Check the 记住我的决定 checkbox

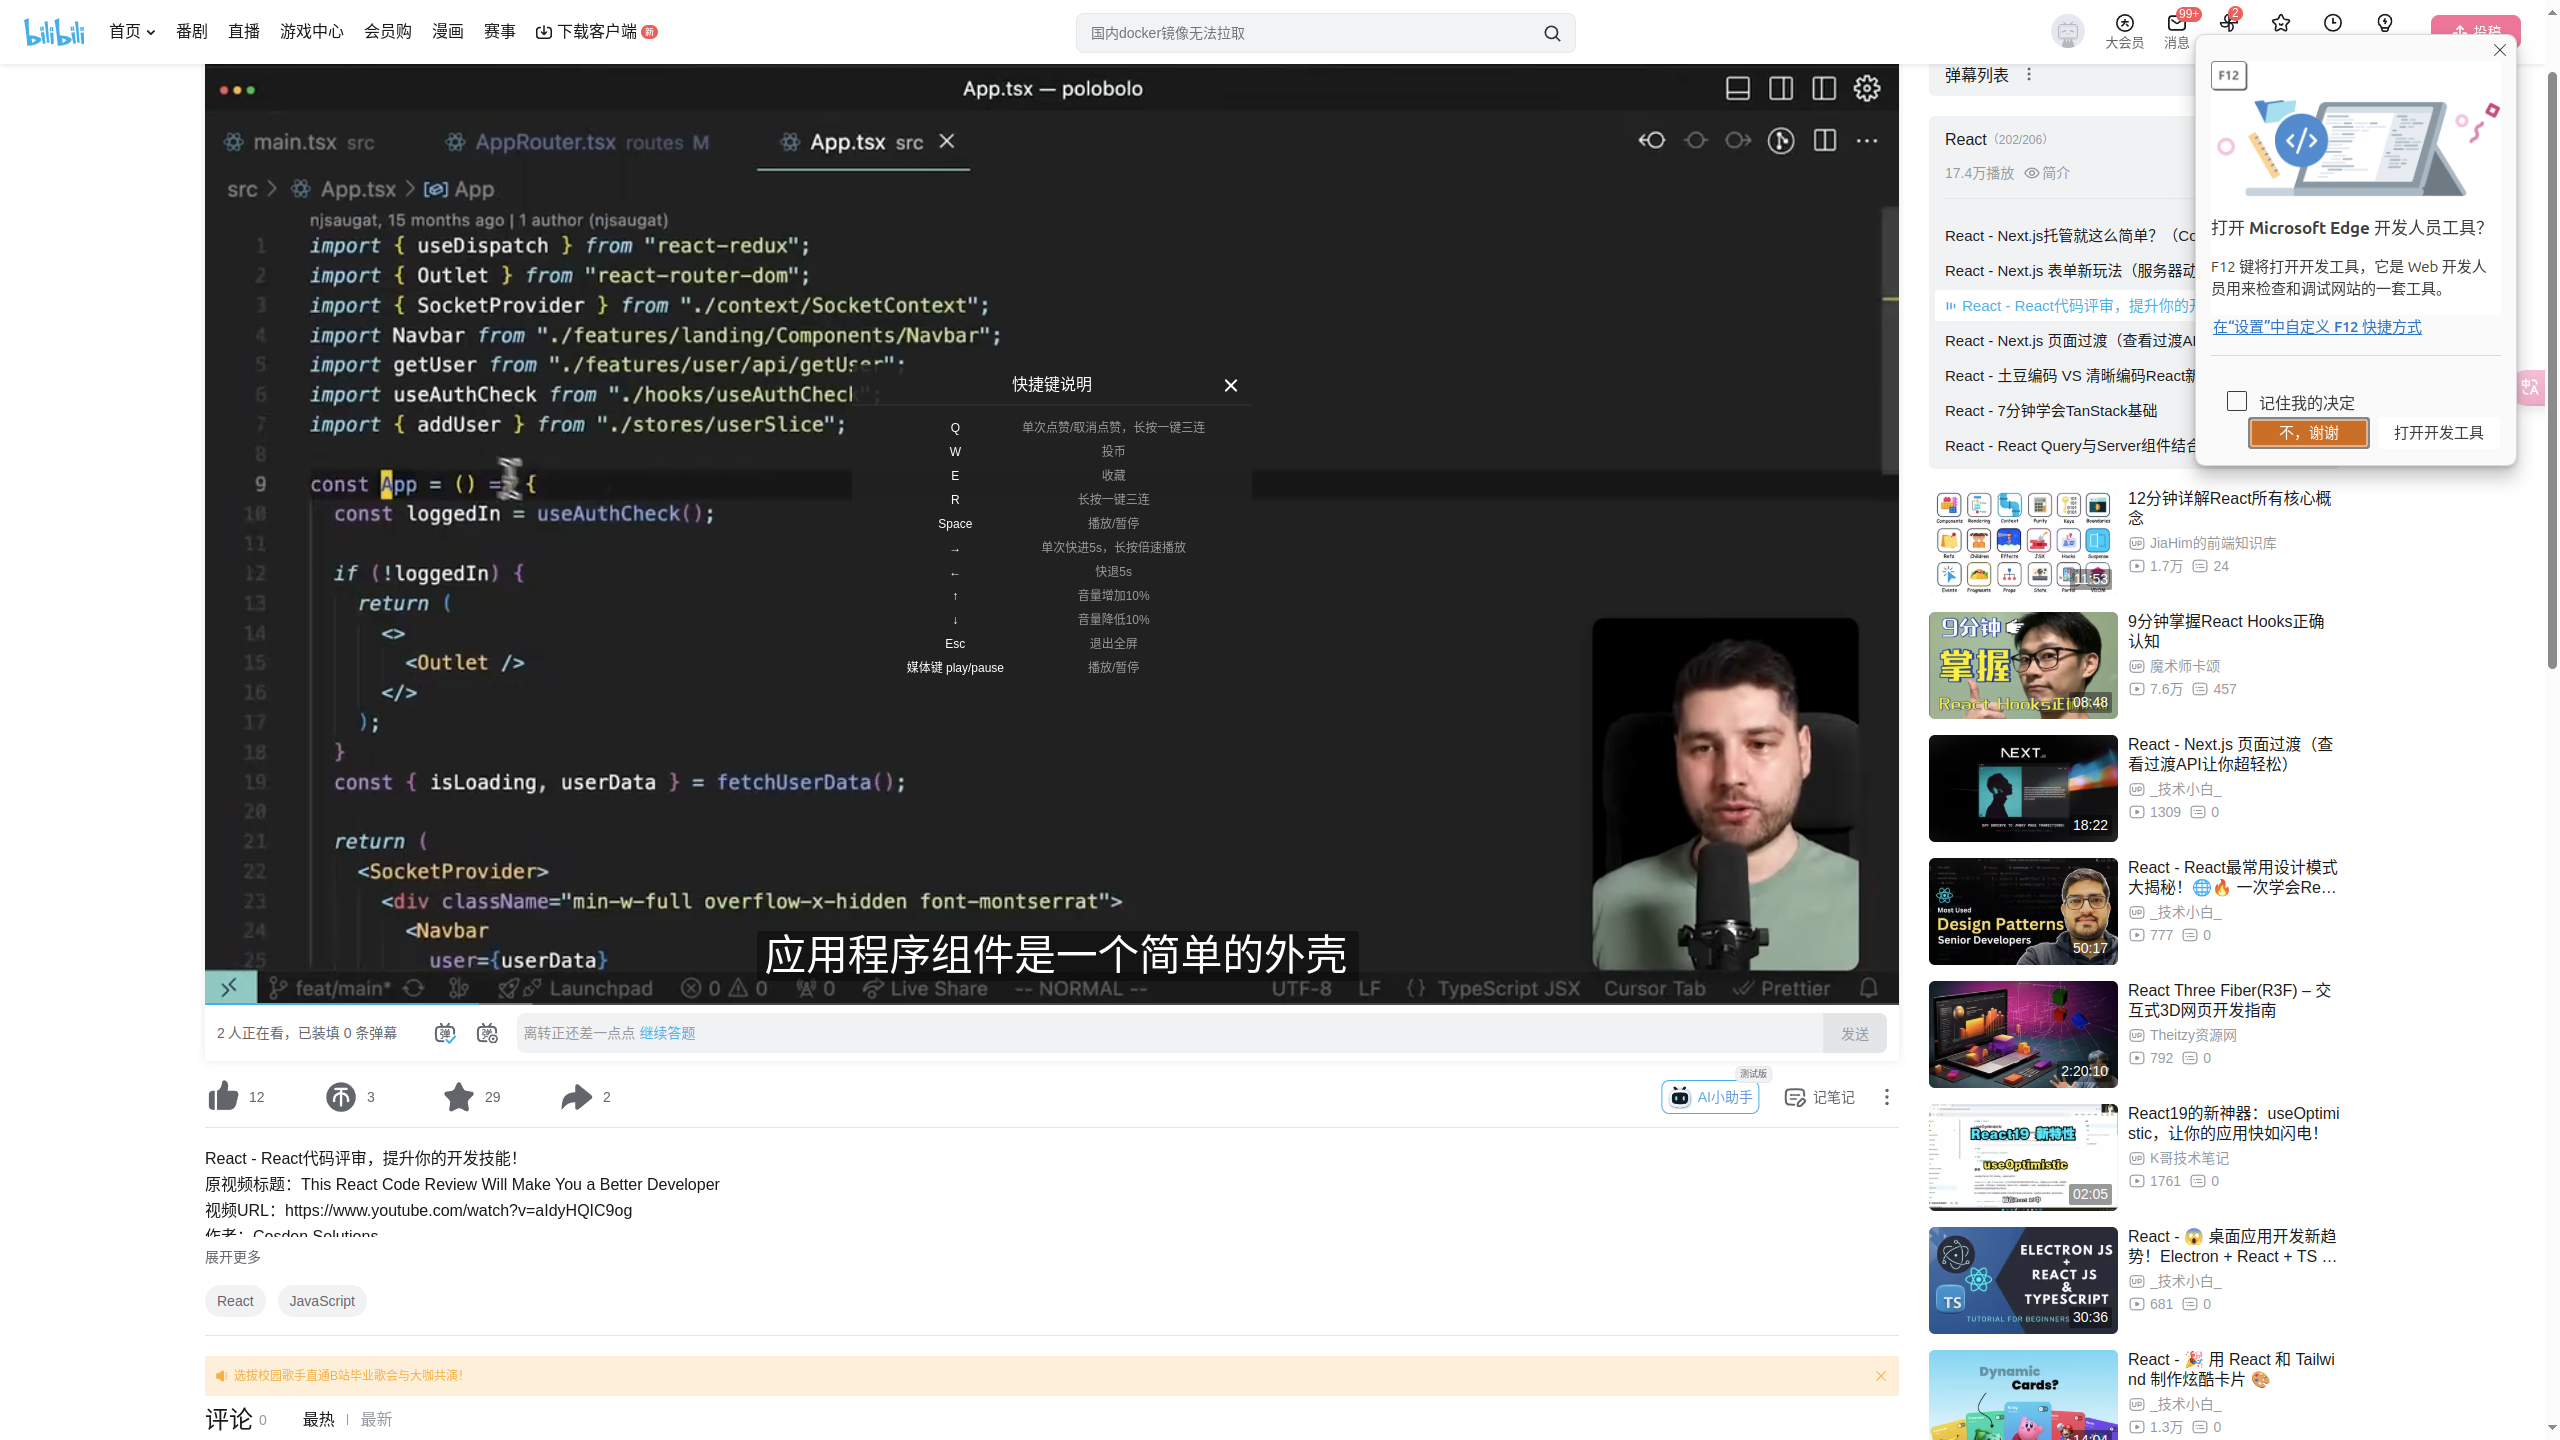[2237, 401]
